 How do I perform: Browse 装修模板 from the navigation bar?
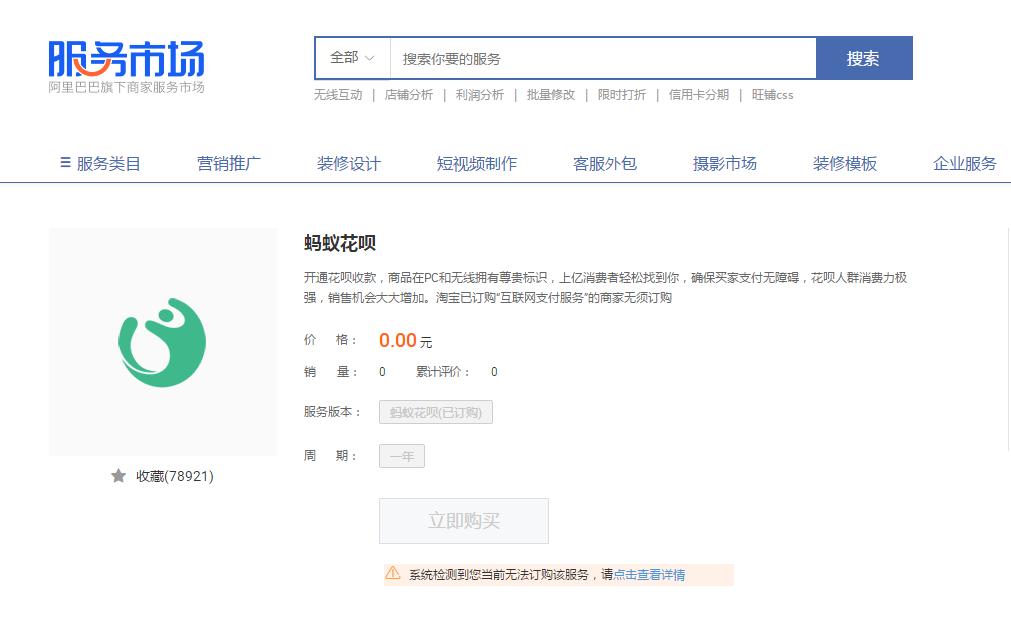tap(843, 163)
